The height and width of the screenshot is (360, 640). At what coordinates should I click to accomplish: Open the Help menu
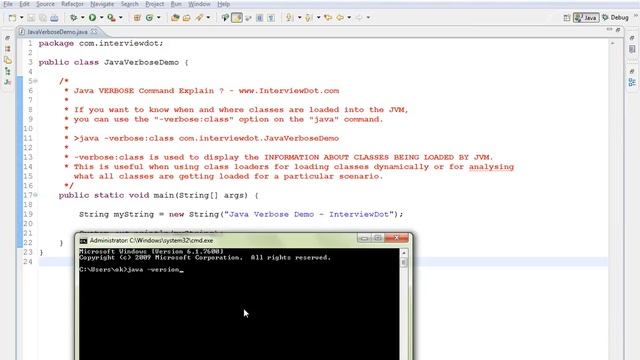223,4
